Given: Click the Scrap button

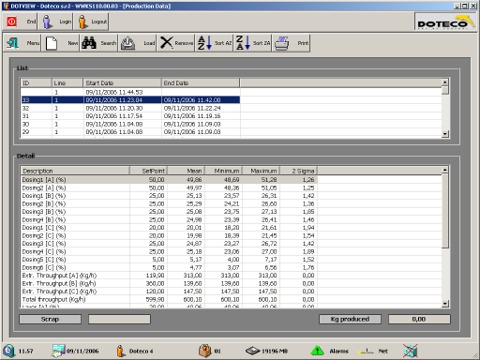Looking at the screenshot, I should [50, 319].
